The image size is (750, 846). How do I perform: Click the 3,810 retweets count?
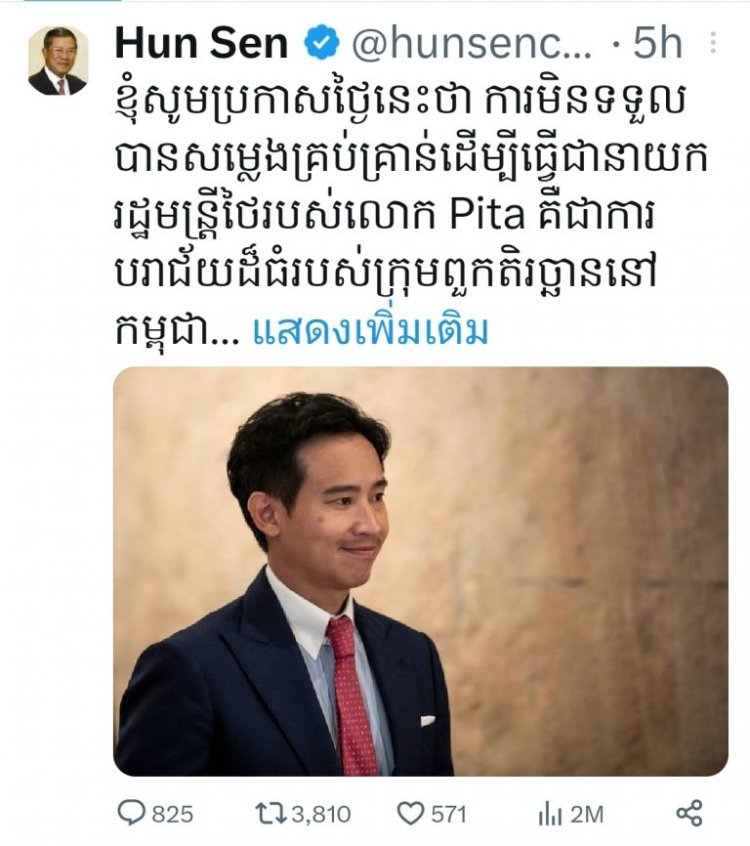point(322,814)
